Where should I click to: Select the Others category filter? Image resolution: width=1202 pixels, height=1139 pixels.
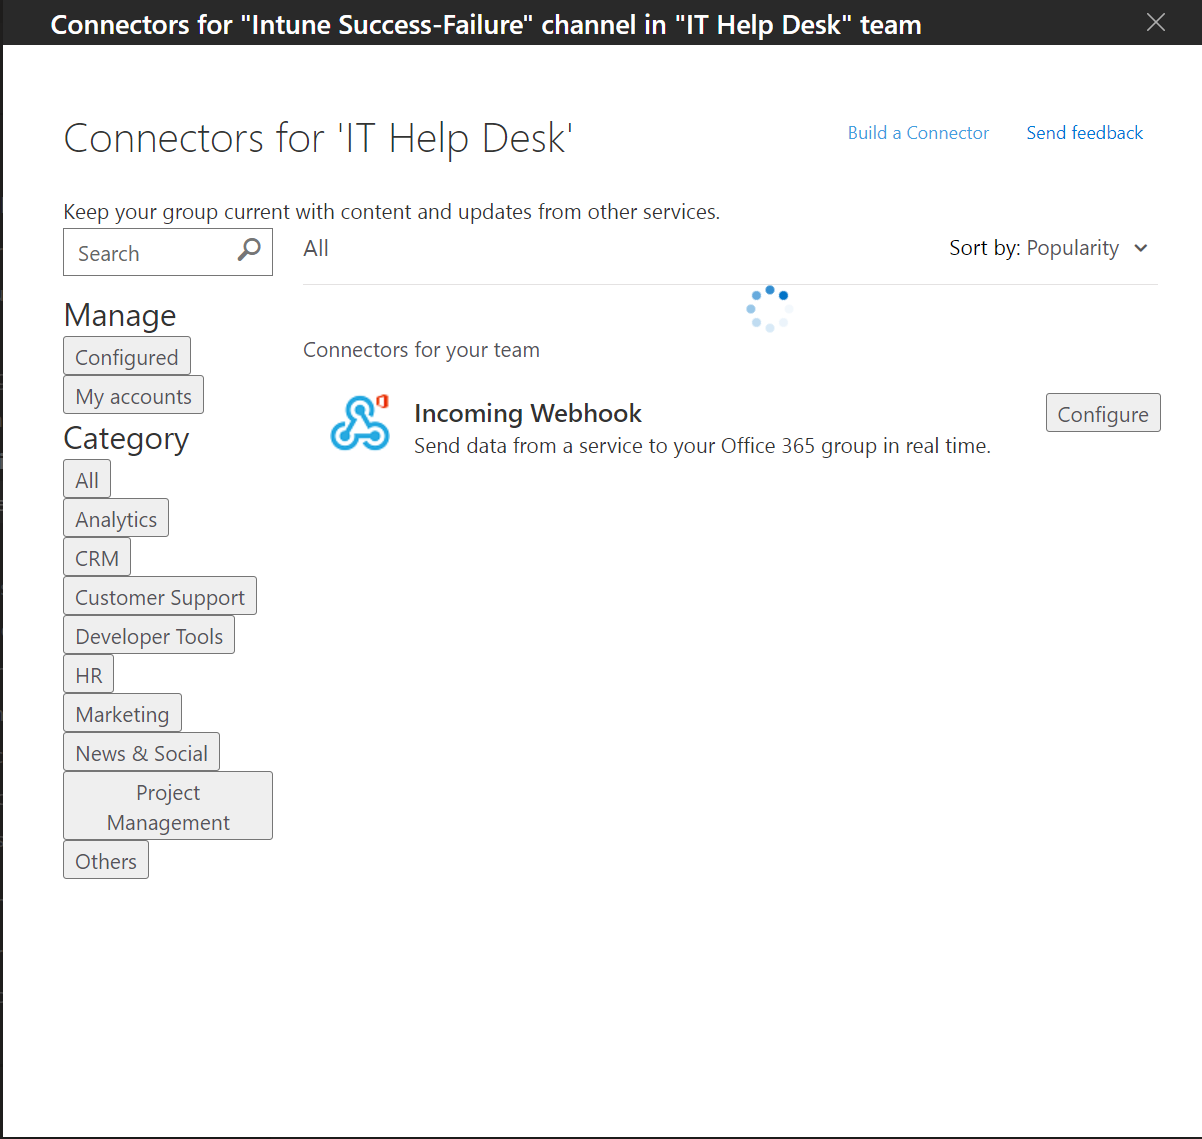click(105, 860)
